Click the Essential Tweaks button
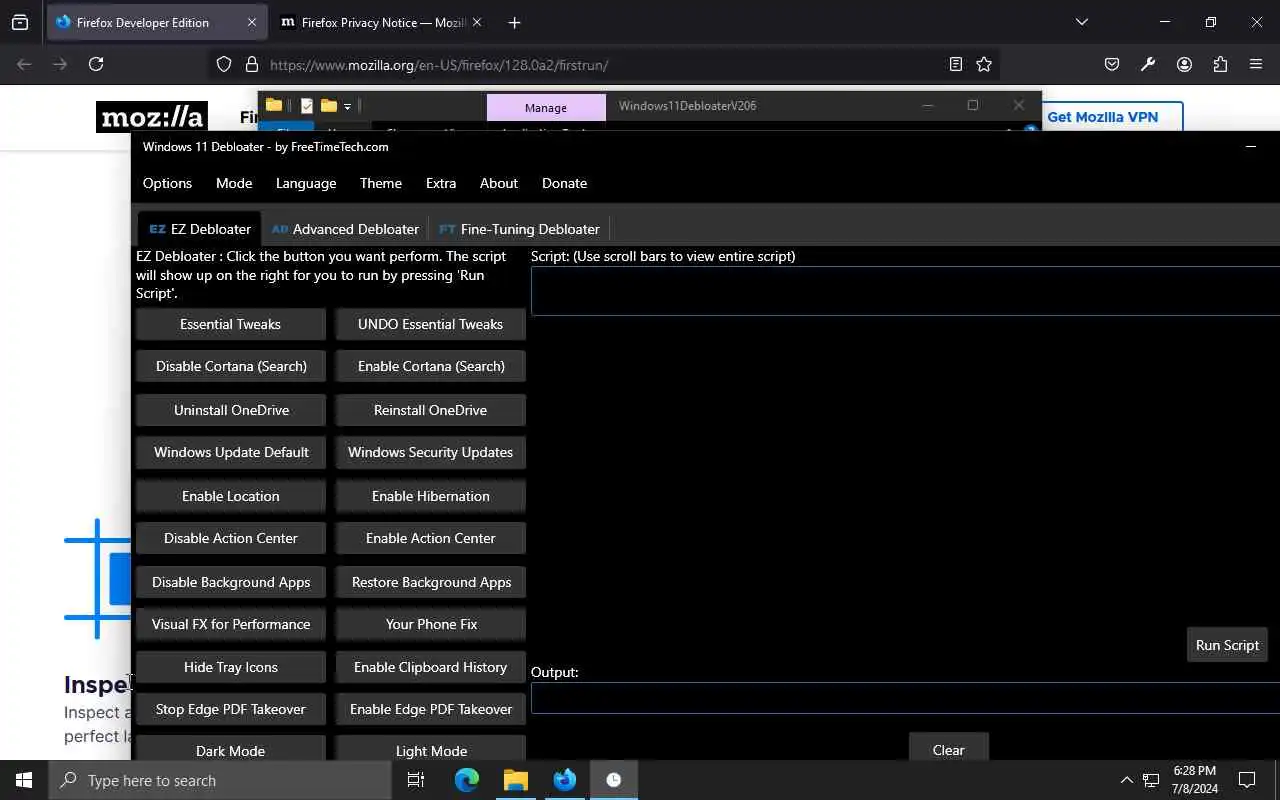This screenshot has width=1280, height=800. pyautogui.click(x=231, y=324)
